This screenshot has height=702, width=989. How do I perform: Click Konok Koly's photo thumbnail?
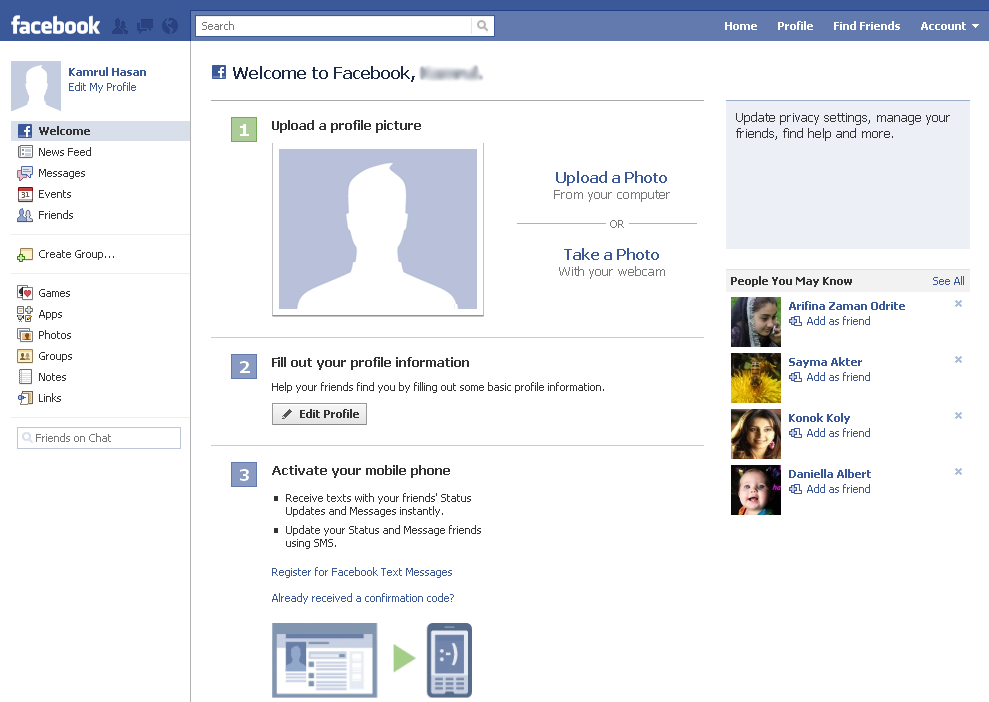click(x=756, y=434)
